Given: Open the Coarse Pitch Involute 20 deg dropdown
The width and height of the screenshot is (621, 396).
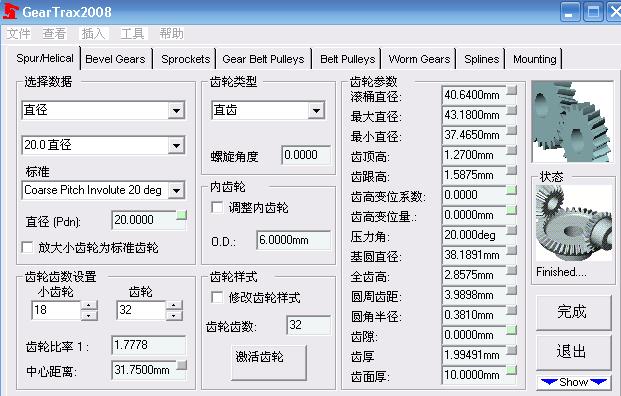Looking at the screenshot, I should tap(176, 190).
